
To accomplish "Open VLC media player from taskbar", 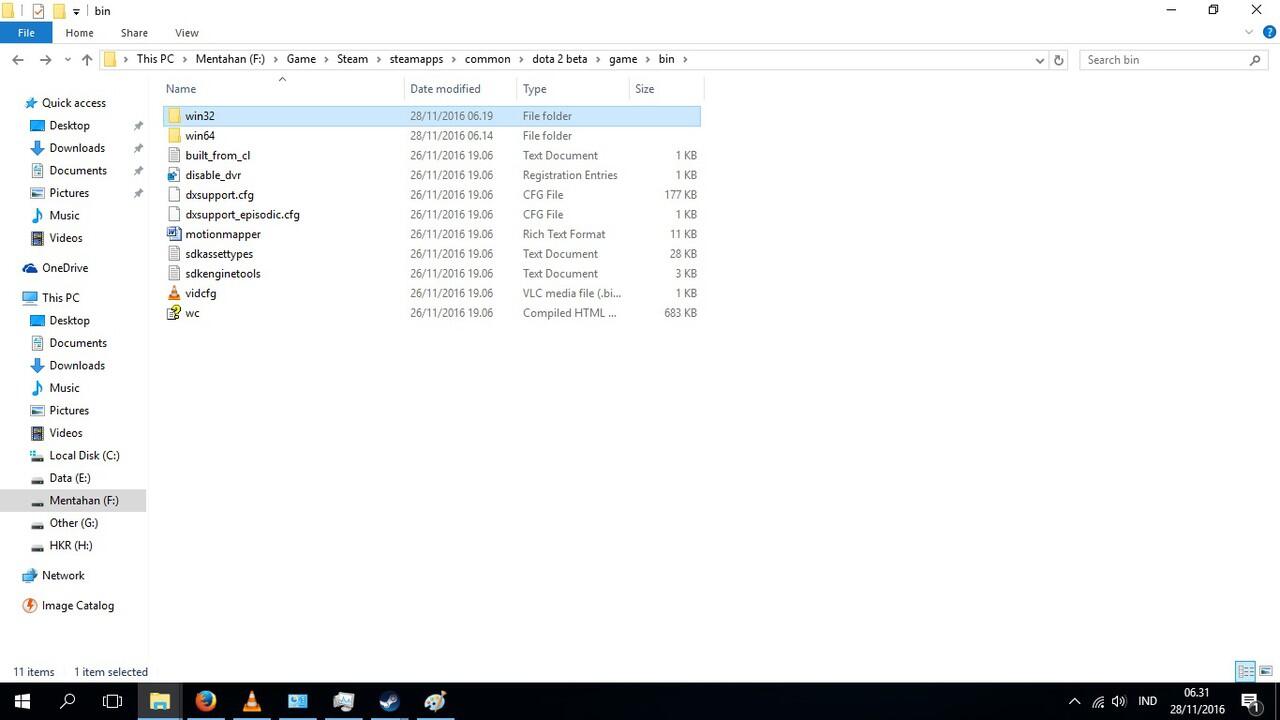I will (252, 701).
